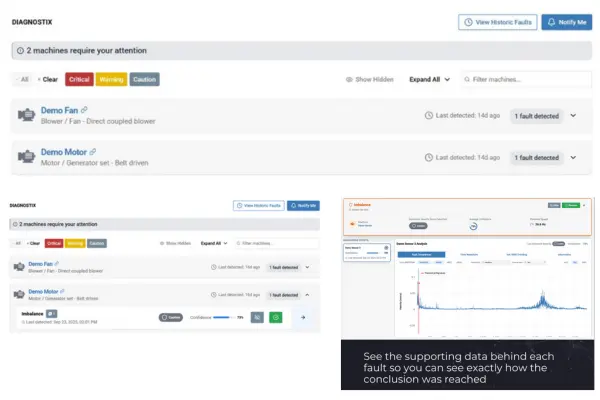Open Expand All dropdown in the small dashboard
600x400 pixels.
pos(214,243)
